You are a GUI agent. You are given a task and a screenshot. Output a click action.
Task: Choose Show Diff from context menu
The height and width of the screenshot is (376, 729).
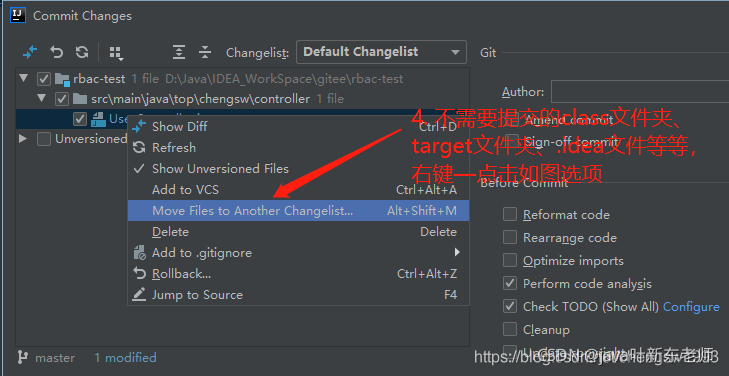(298, 126)
